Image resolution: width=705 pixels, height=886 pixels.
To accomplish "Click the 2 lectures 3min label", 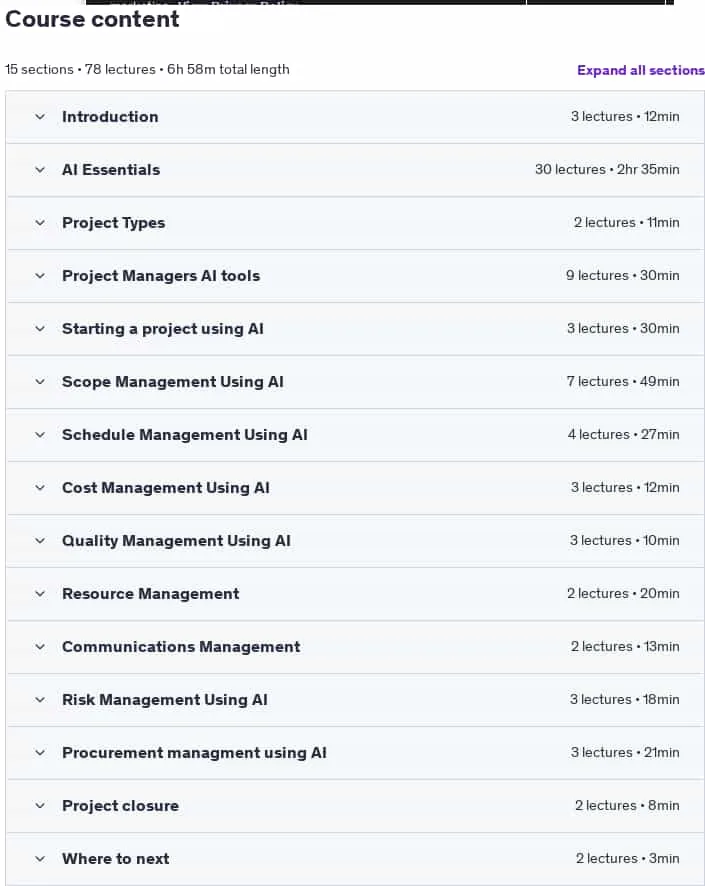I will click(x=628, y=859).
